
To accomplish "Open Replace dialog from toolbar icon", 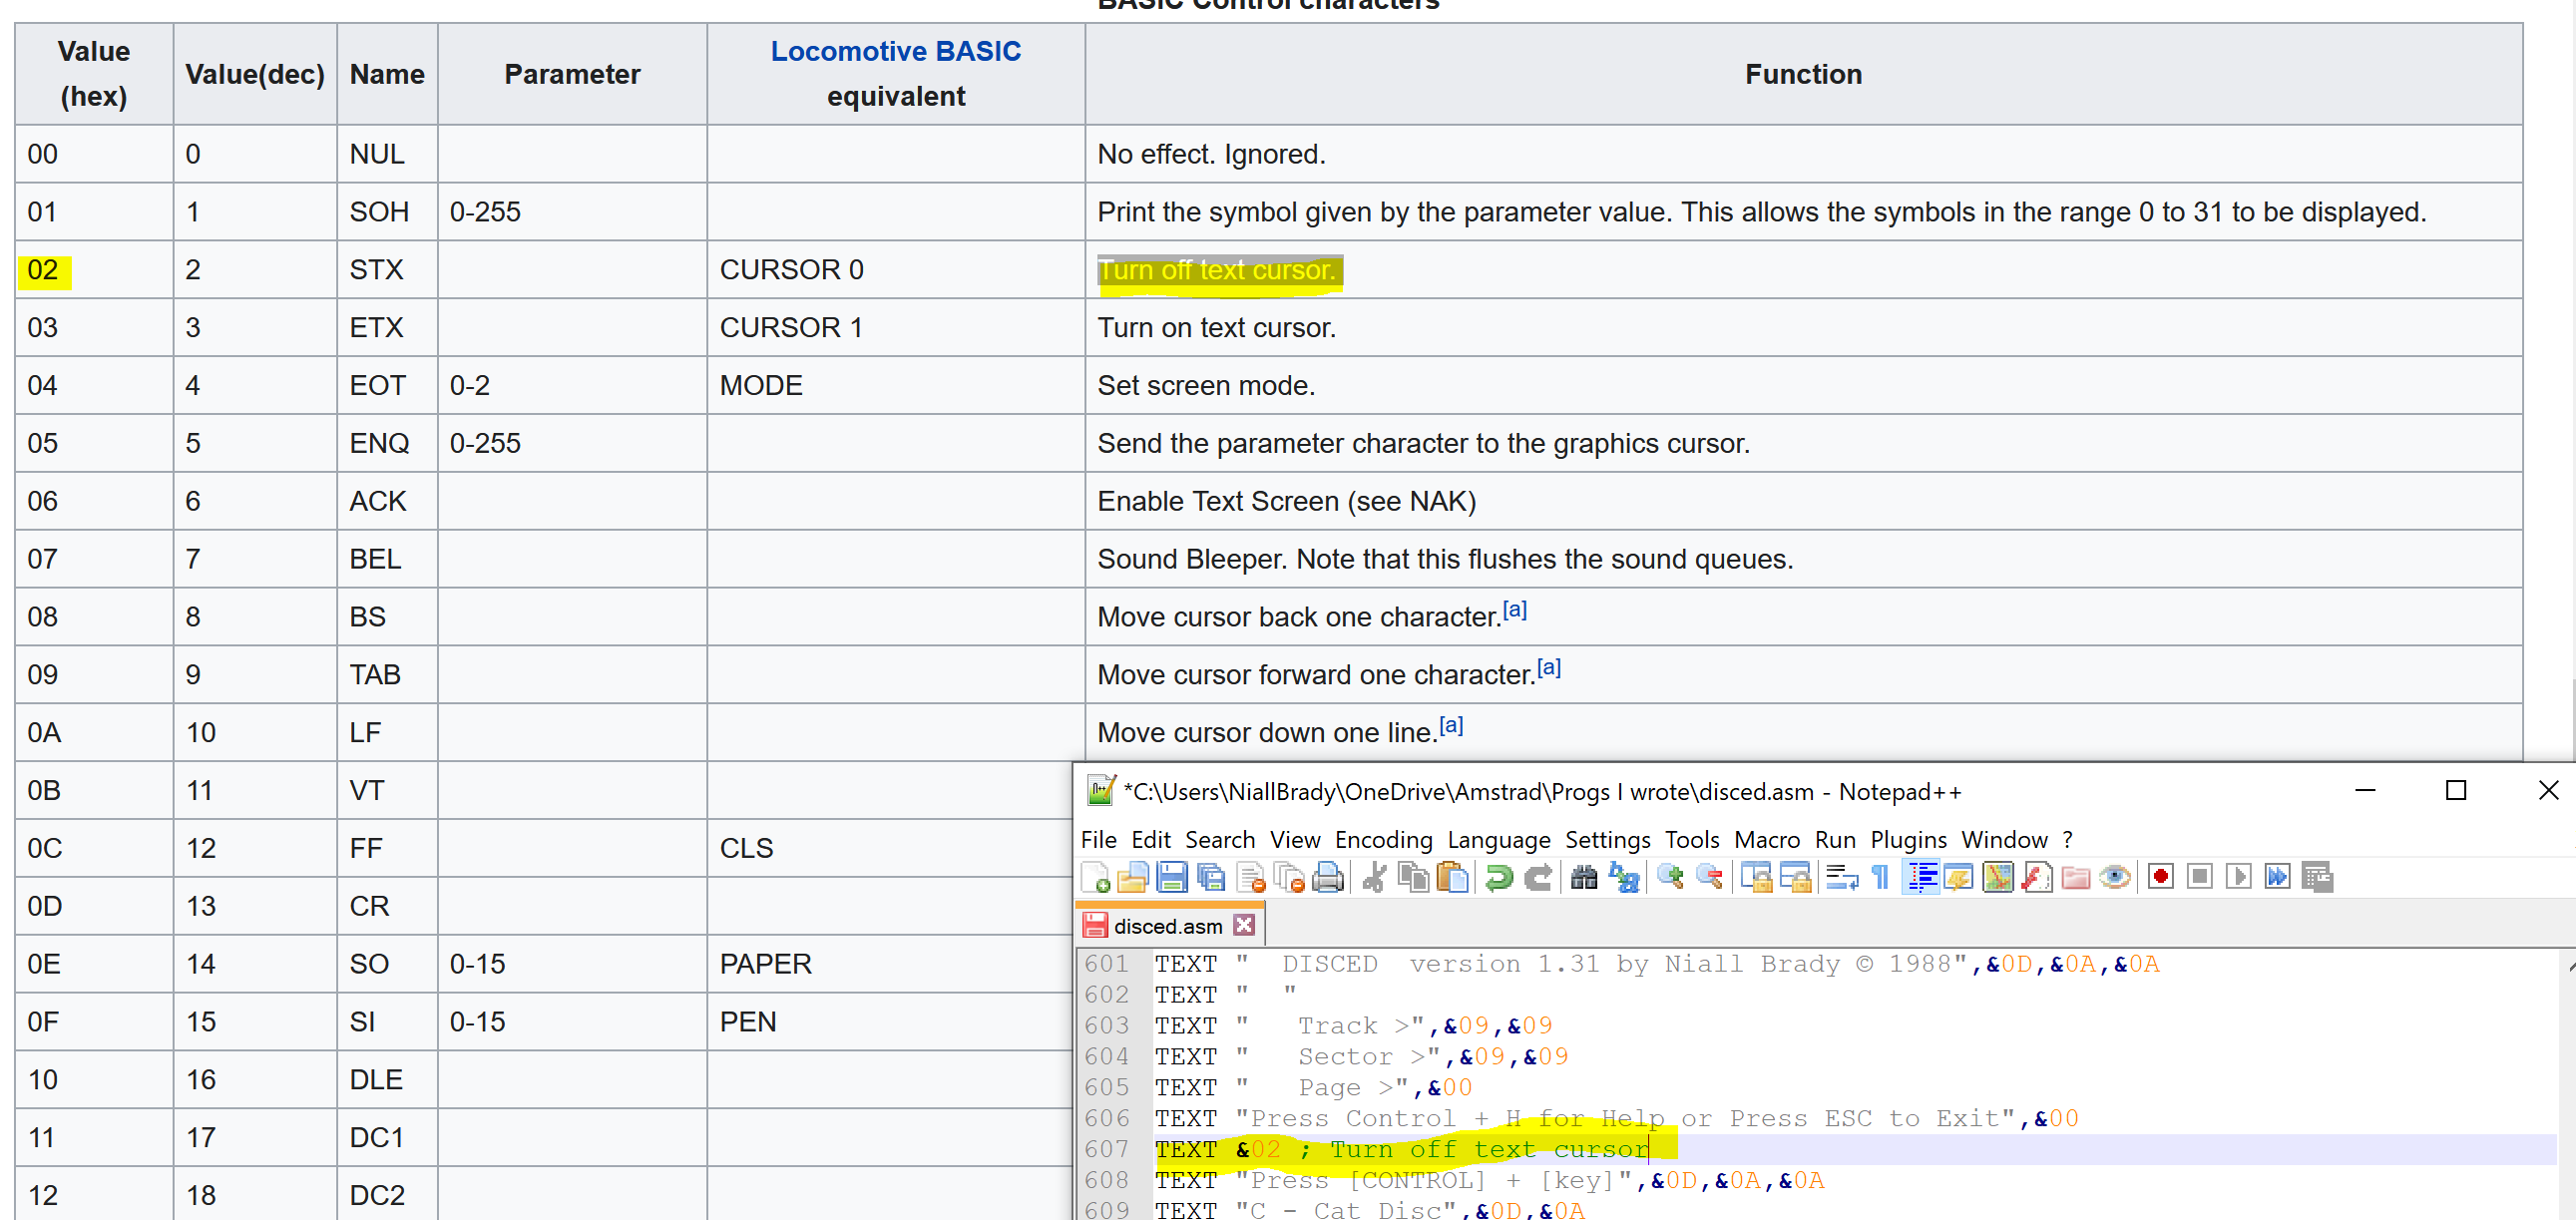I will click(1624, 878).
